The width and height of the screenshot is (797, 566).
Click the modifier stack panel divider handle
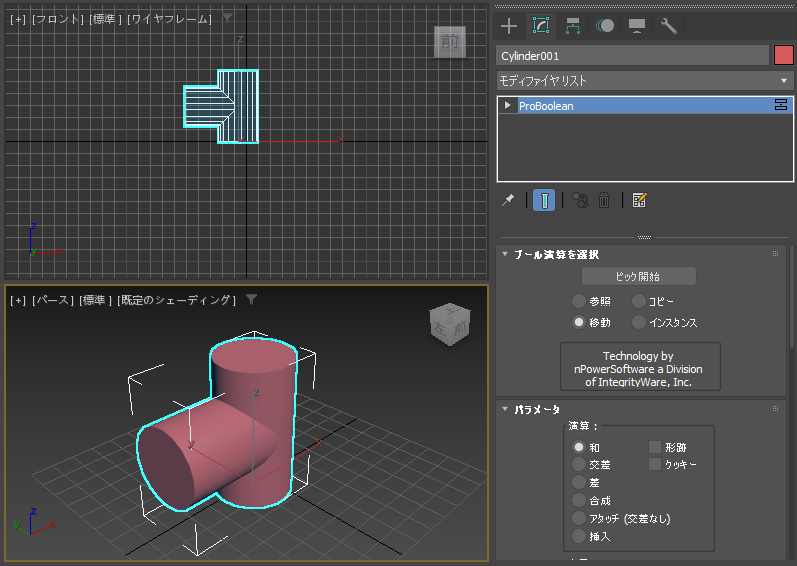point(644,237)
